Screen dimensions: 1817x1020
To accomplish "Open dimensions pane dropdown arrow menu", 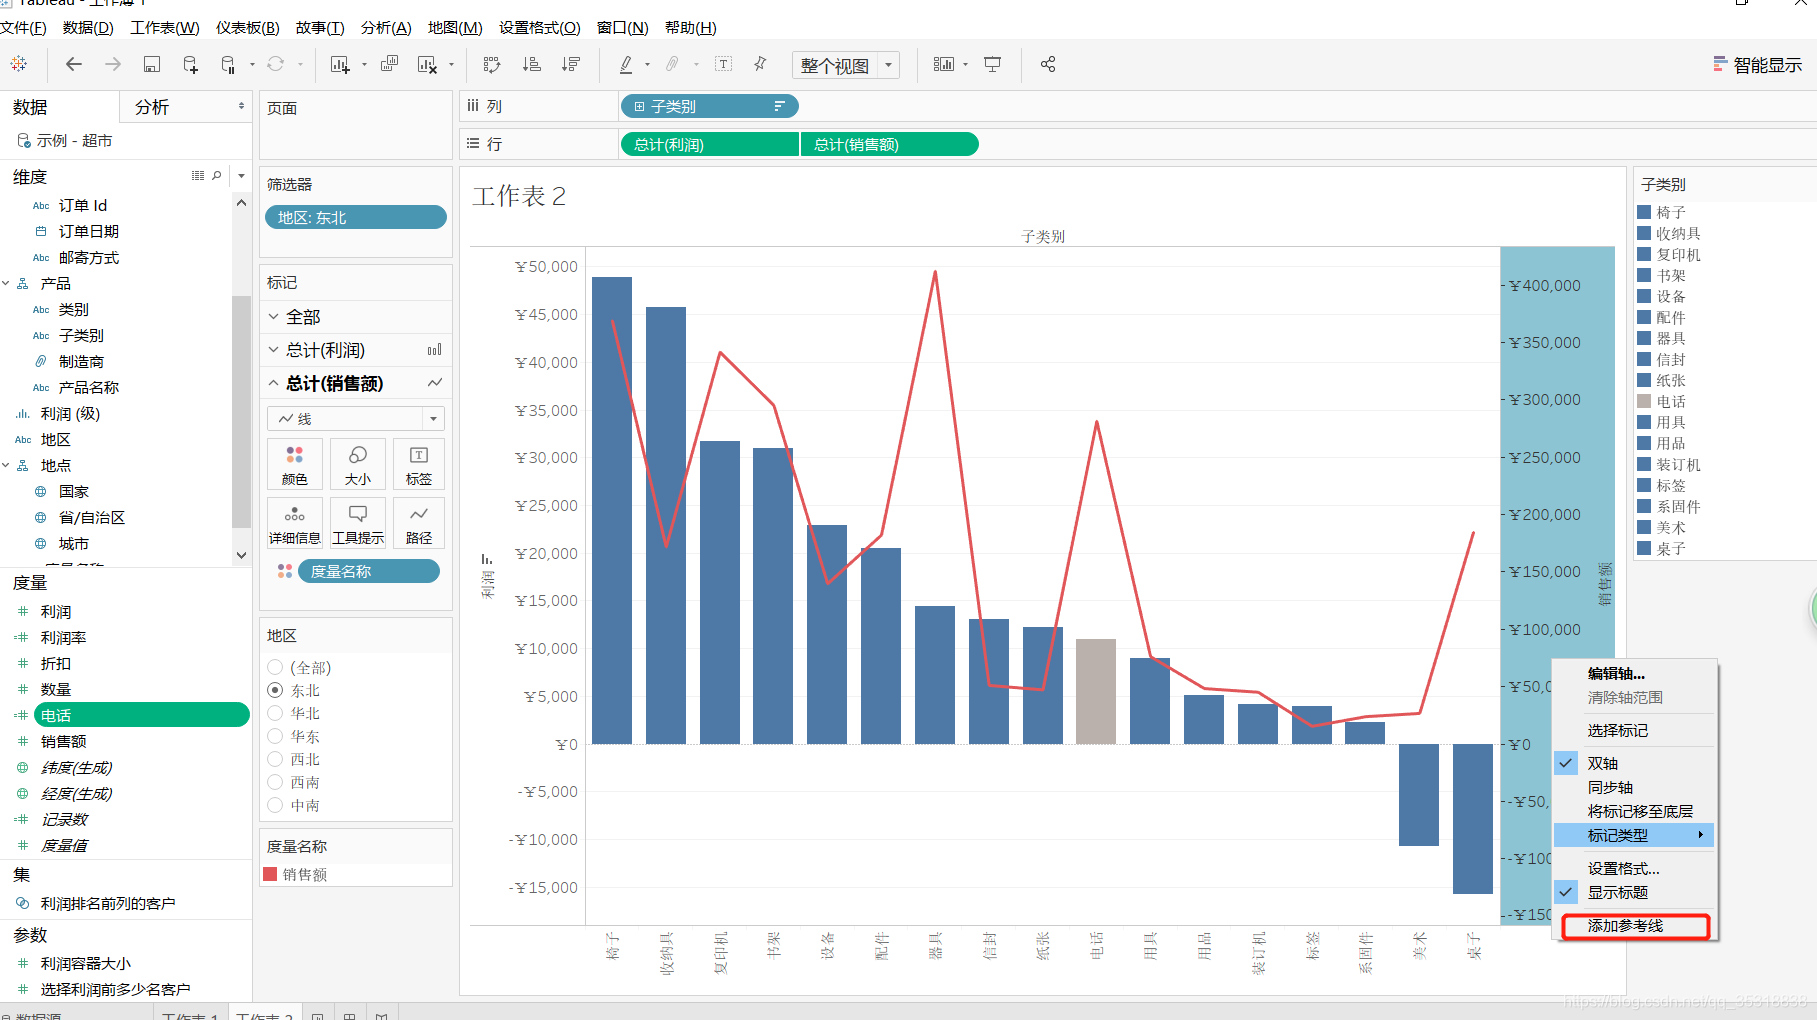I will tap(241, 176).
